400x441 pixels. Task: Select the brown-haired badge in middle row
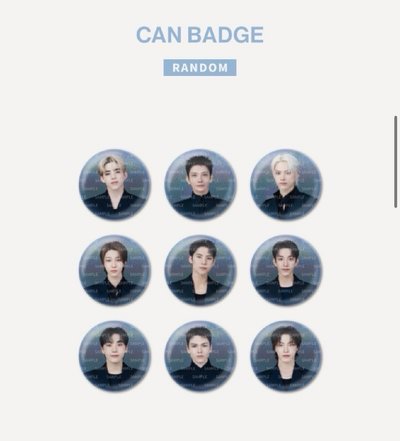point(115,270)
